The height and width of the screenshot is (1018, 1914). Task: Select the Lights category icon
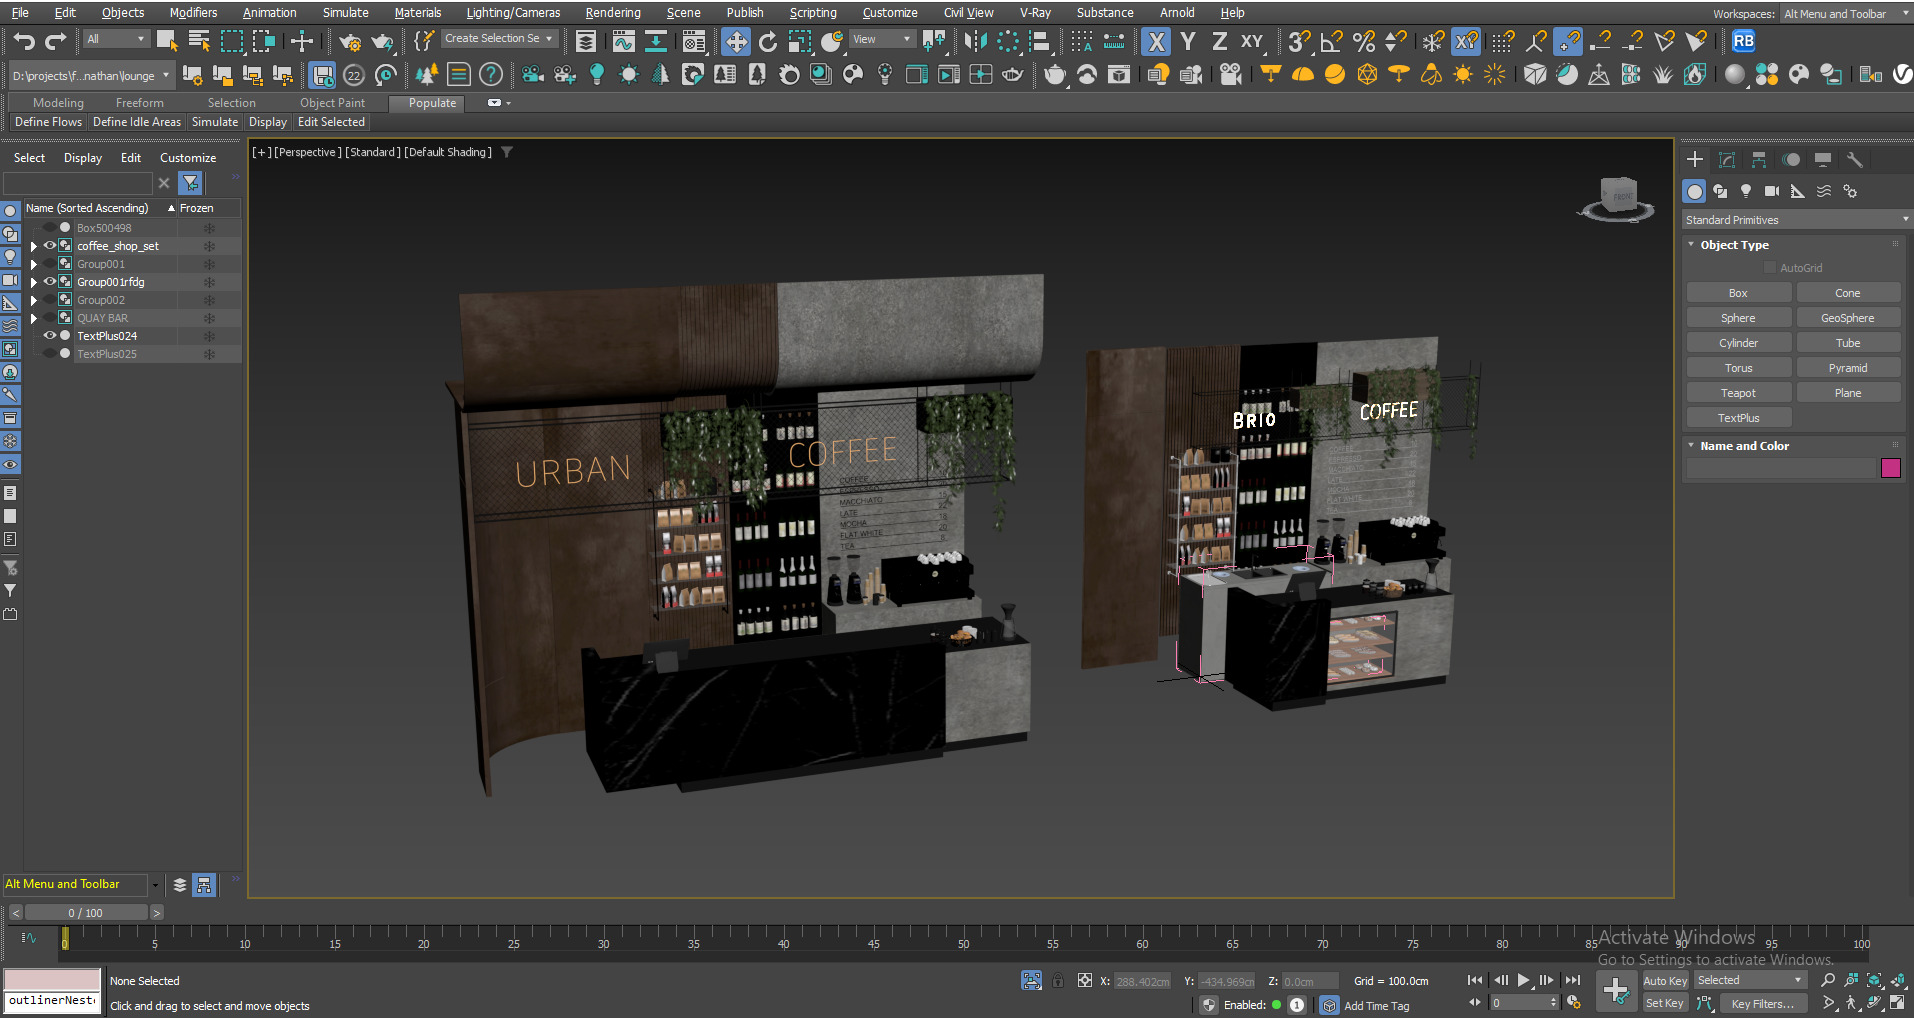(x=1746, y=191)
